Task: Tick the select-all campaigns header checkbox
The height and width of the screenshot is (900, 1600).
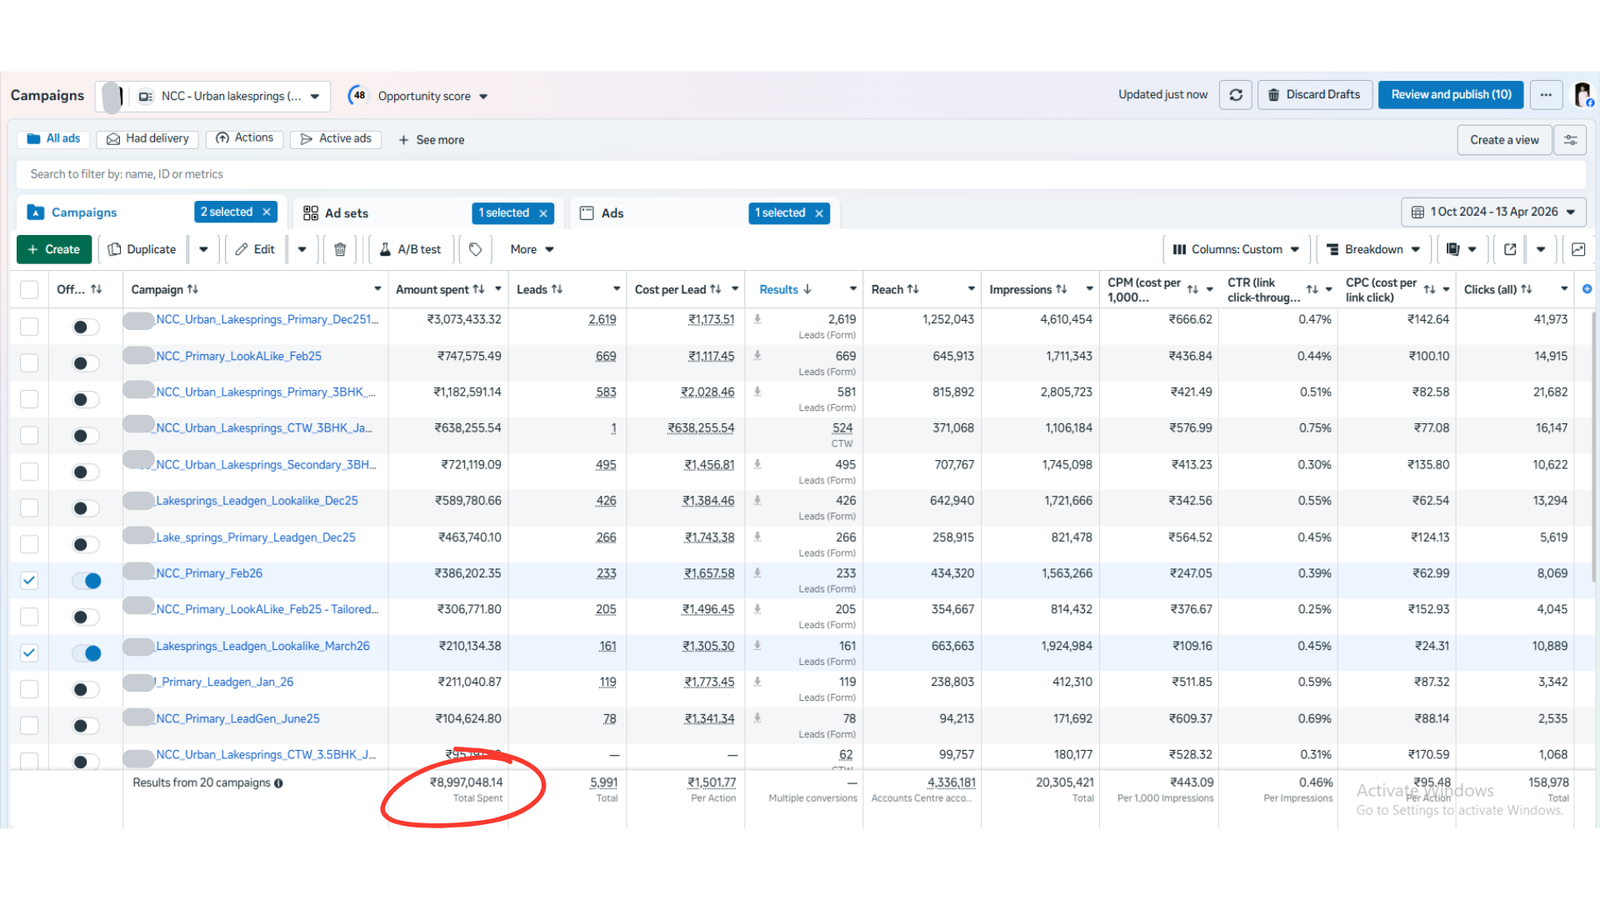Action: pos(29,290)
